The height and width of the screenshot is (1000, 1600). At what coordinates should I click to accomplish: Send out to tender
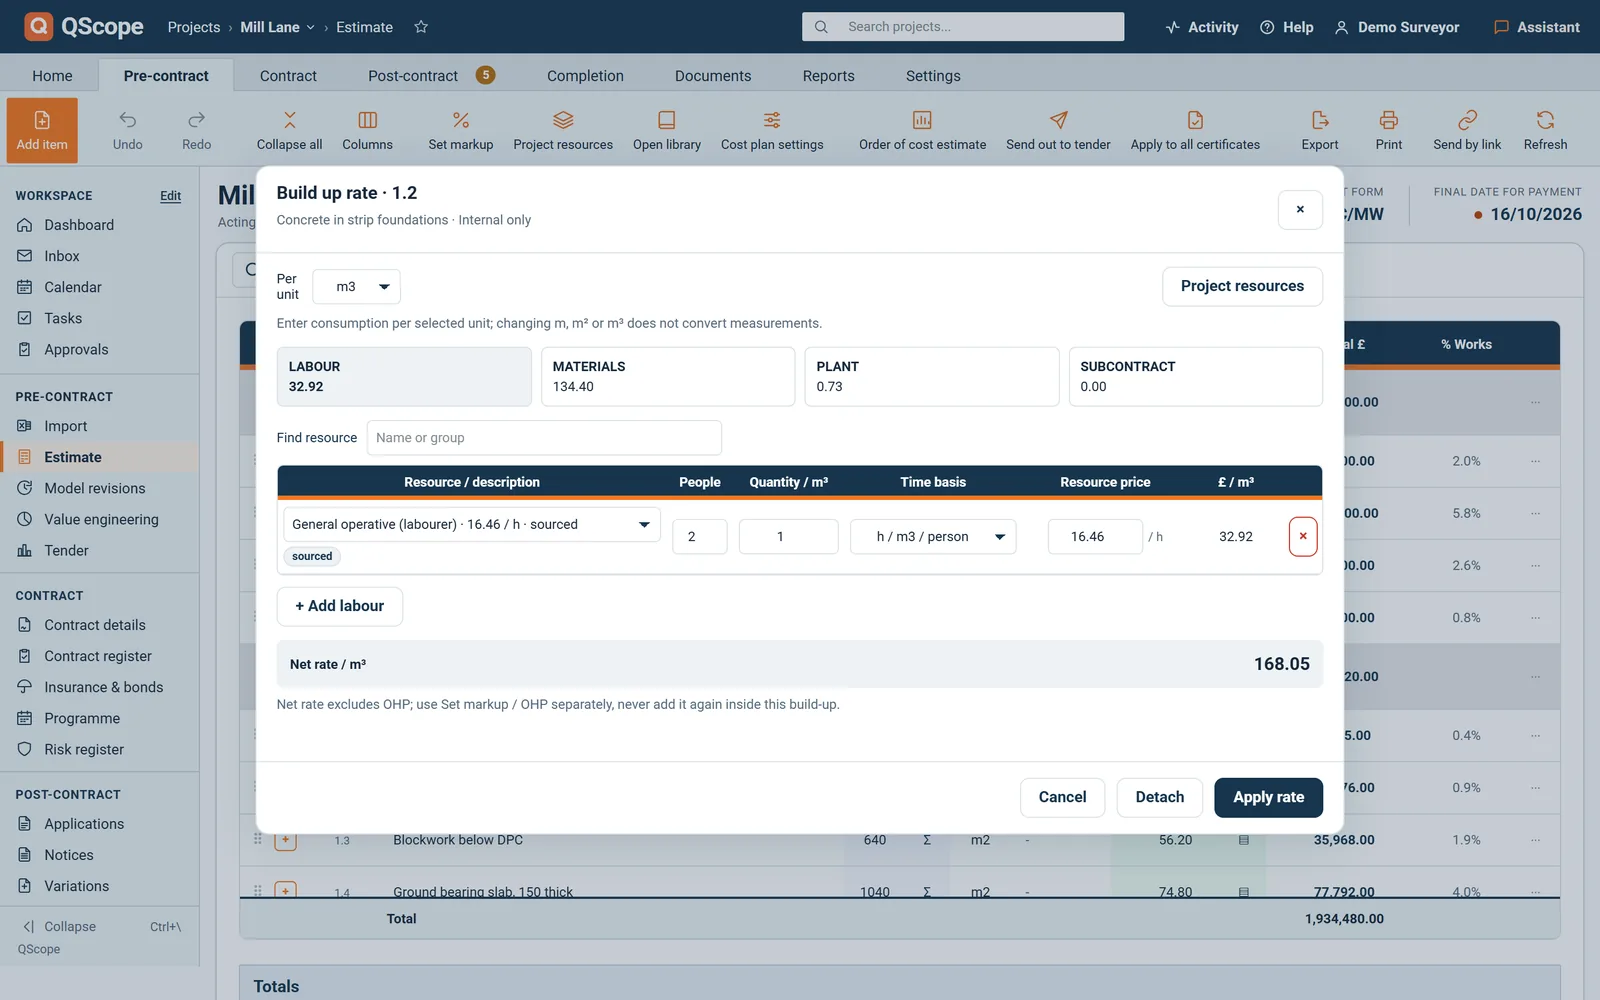click(x=1058, y=130)
